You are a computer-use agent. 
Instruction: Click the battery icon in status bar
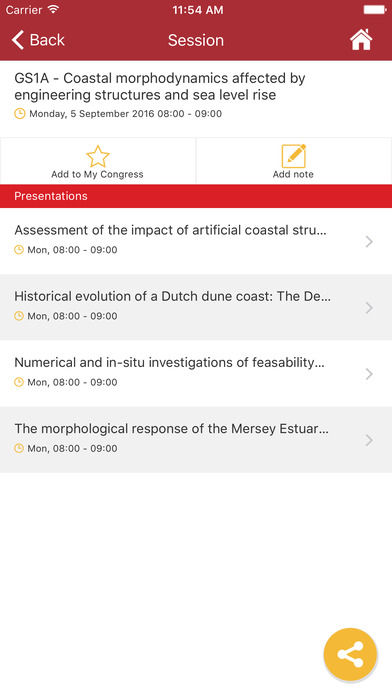point(375,10)
